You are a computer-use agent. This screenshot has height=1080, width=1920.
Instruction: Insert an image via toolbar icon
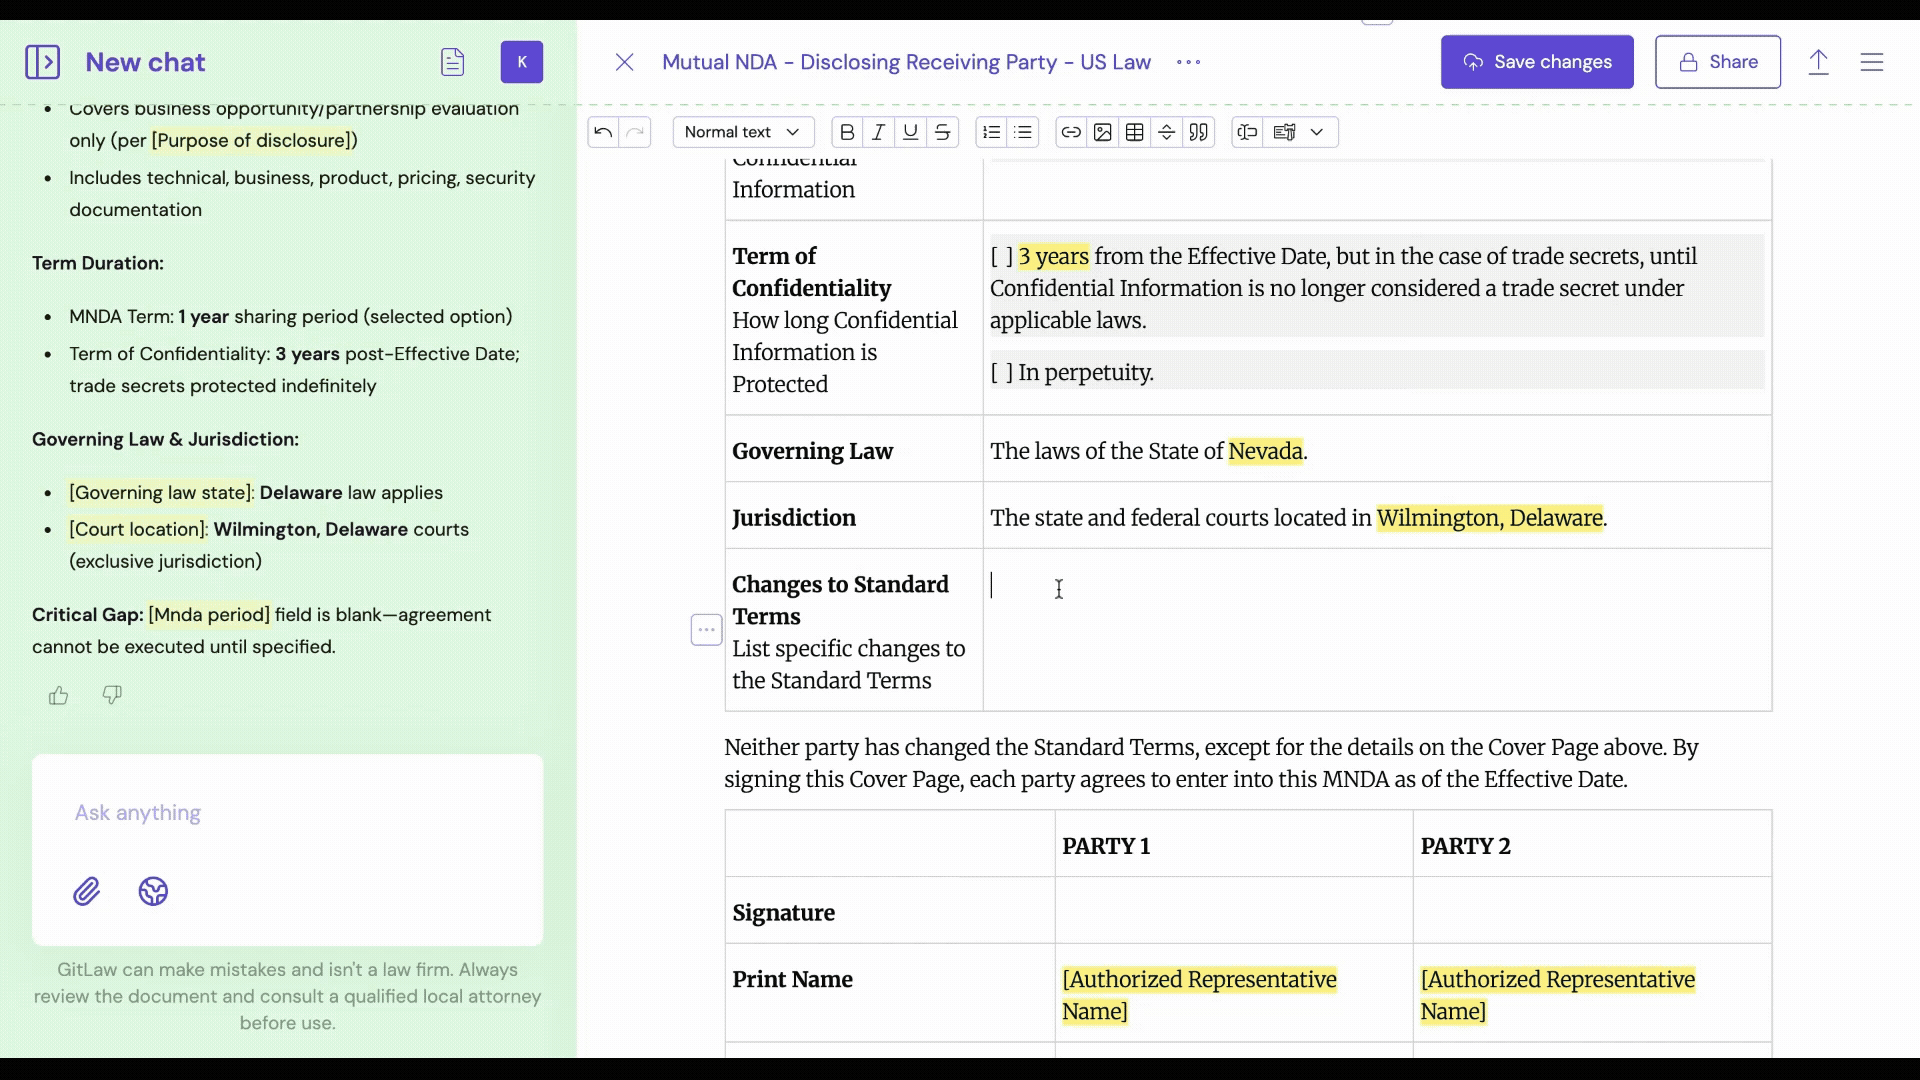pyautogui.click(x=1102, y=132)
